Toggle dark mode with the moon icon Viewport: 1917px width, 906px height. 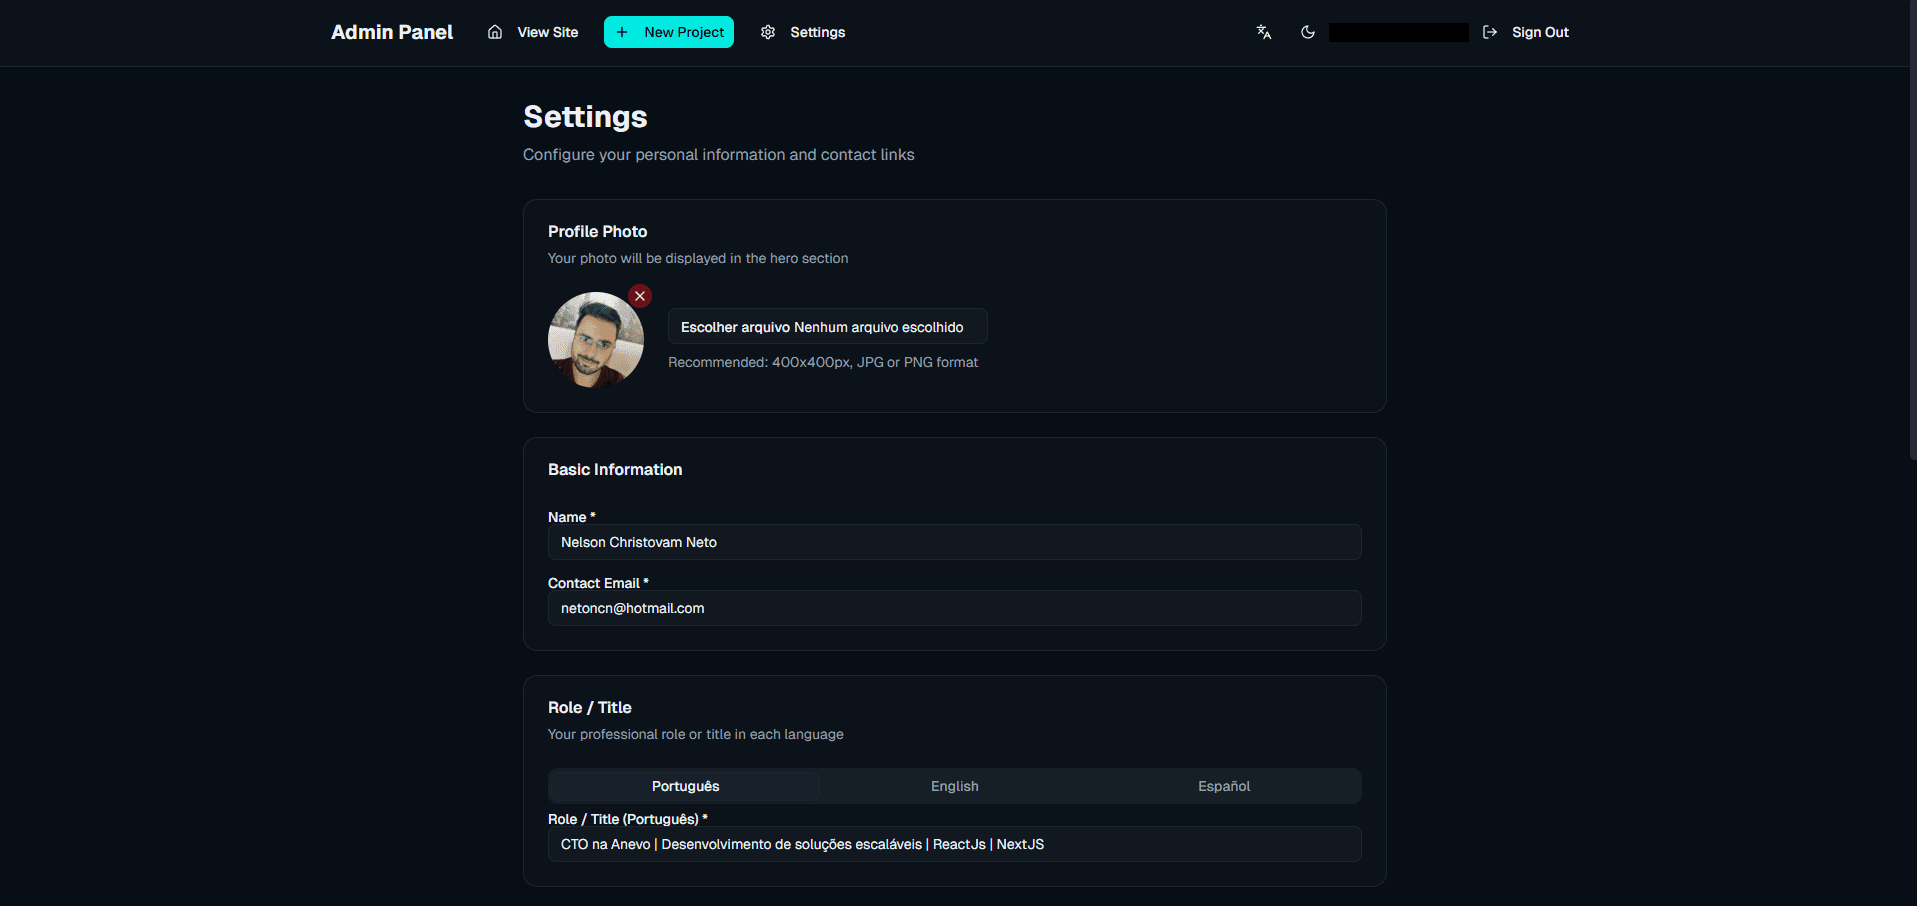point(1307,32)
